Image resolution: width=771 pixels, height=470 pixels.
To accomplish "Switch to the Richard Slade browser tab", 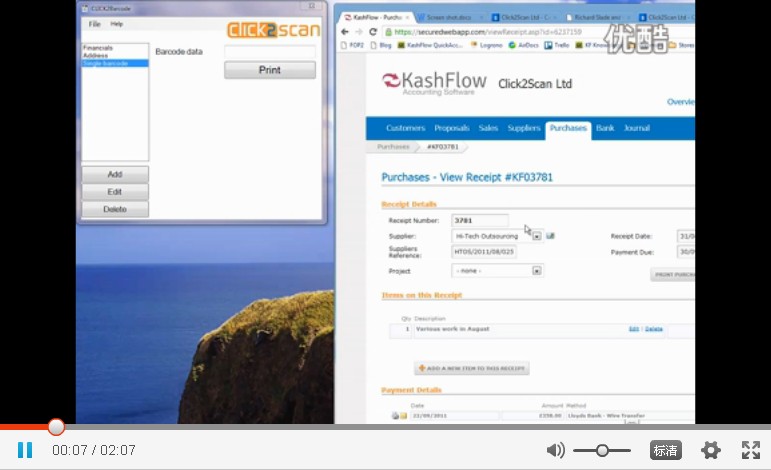I will point(597,17).
